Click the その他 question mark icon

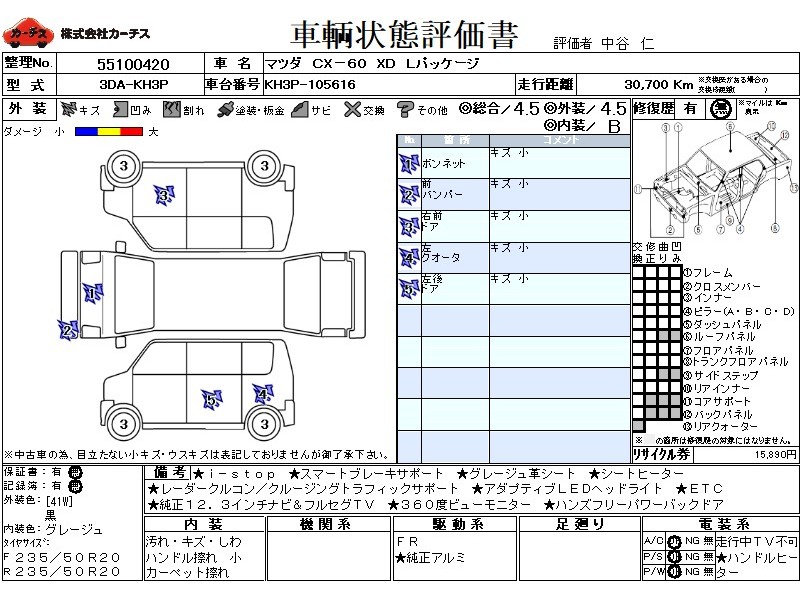(405, 109)
